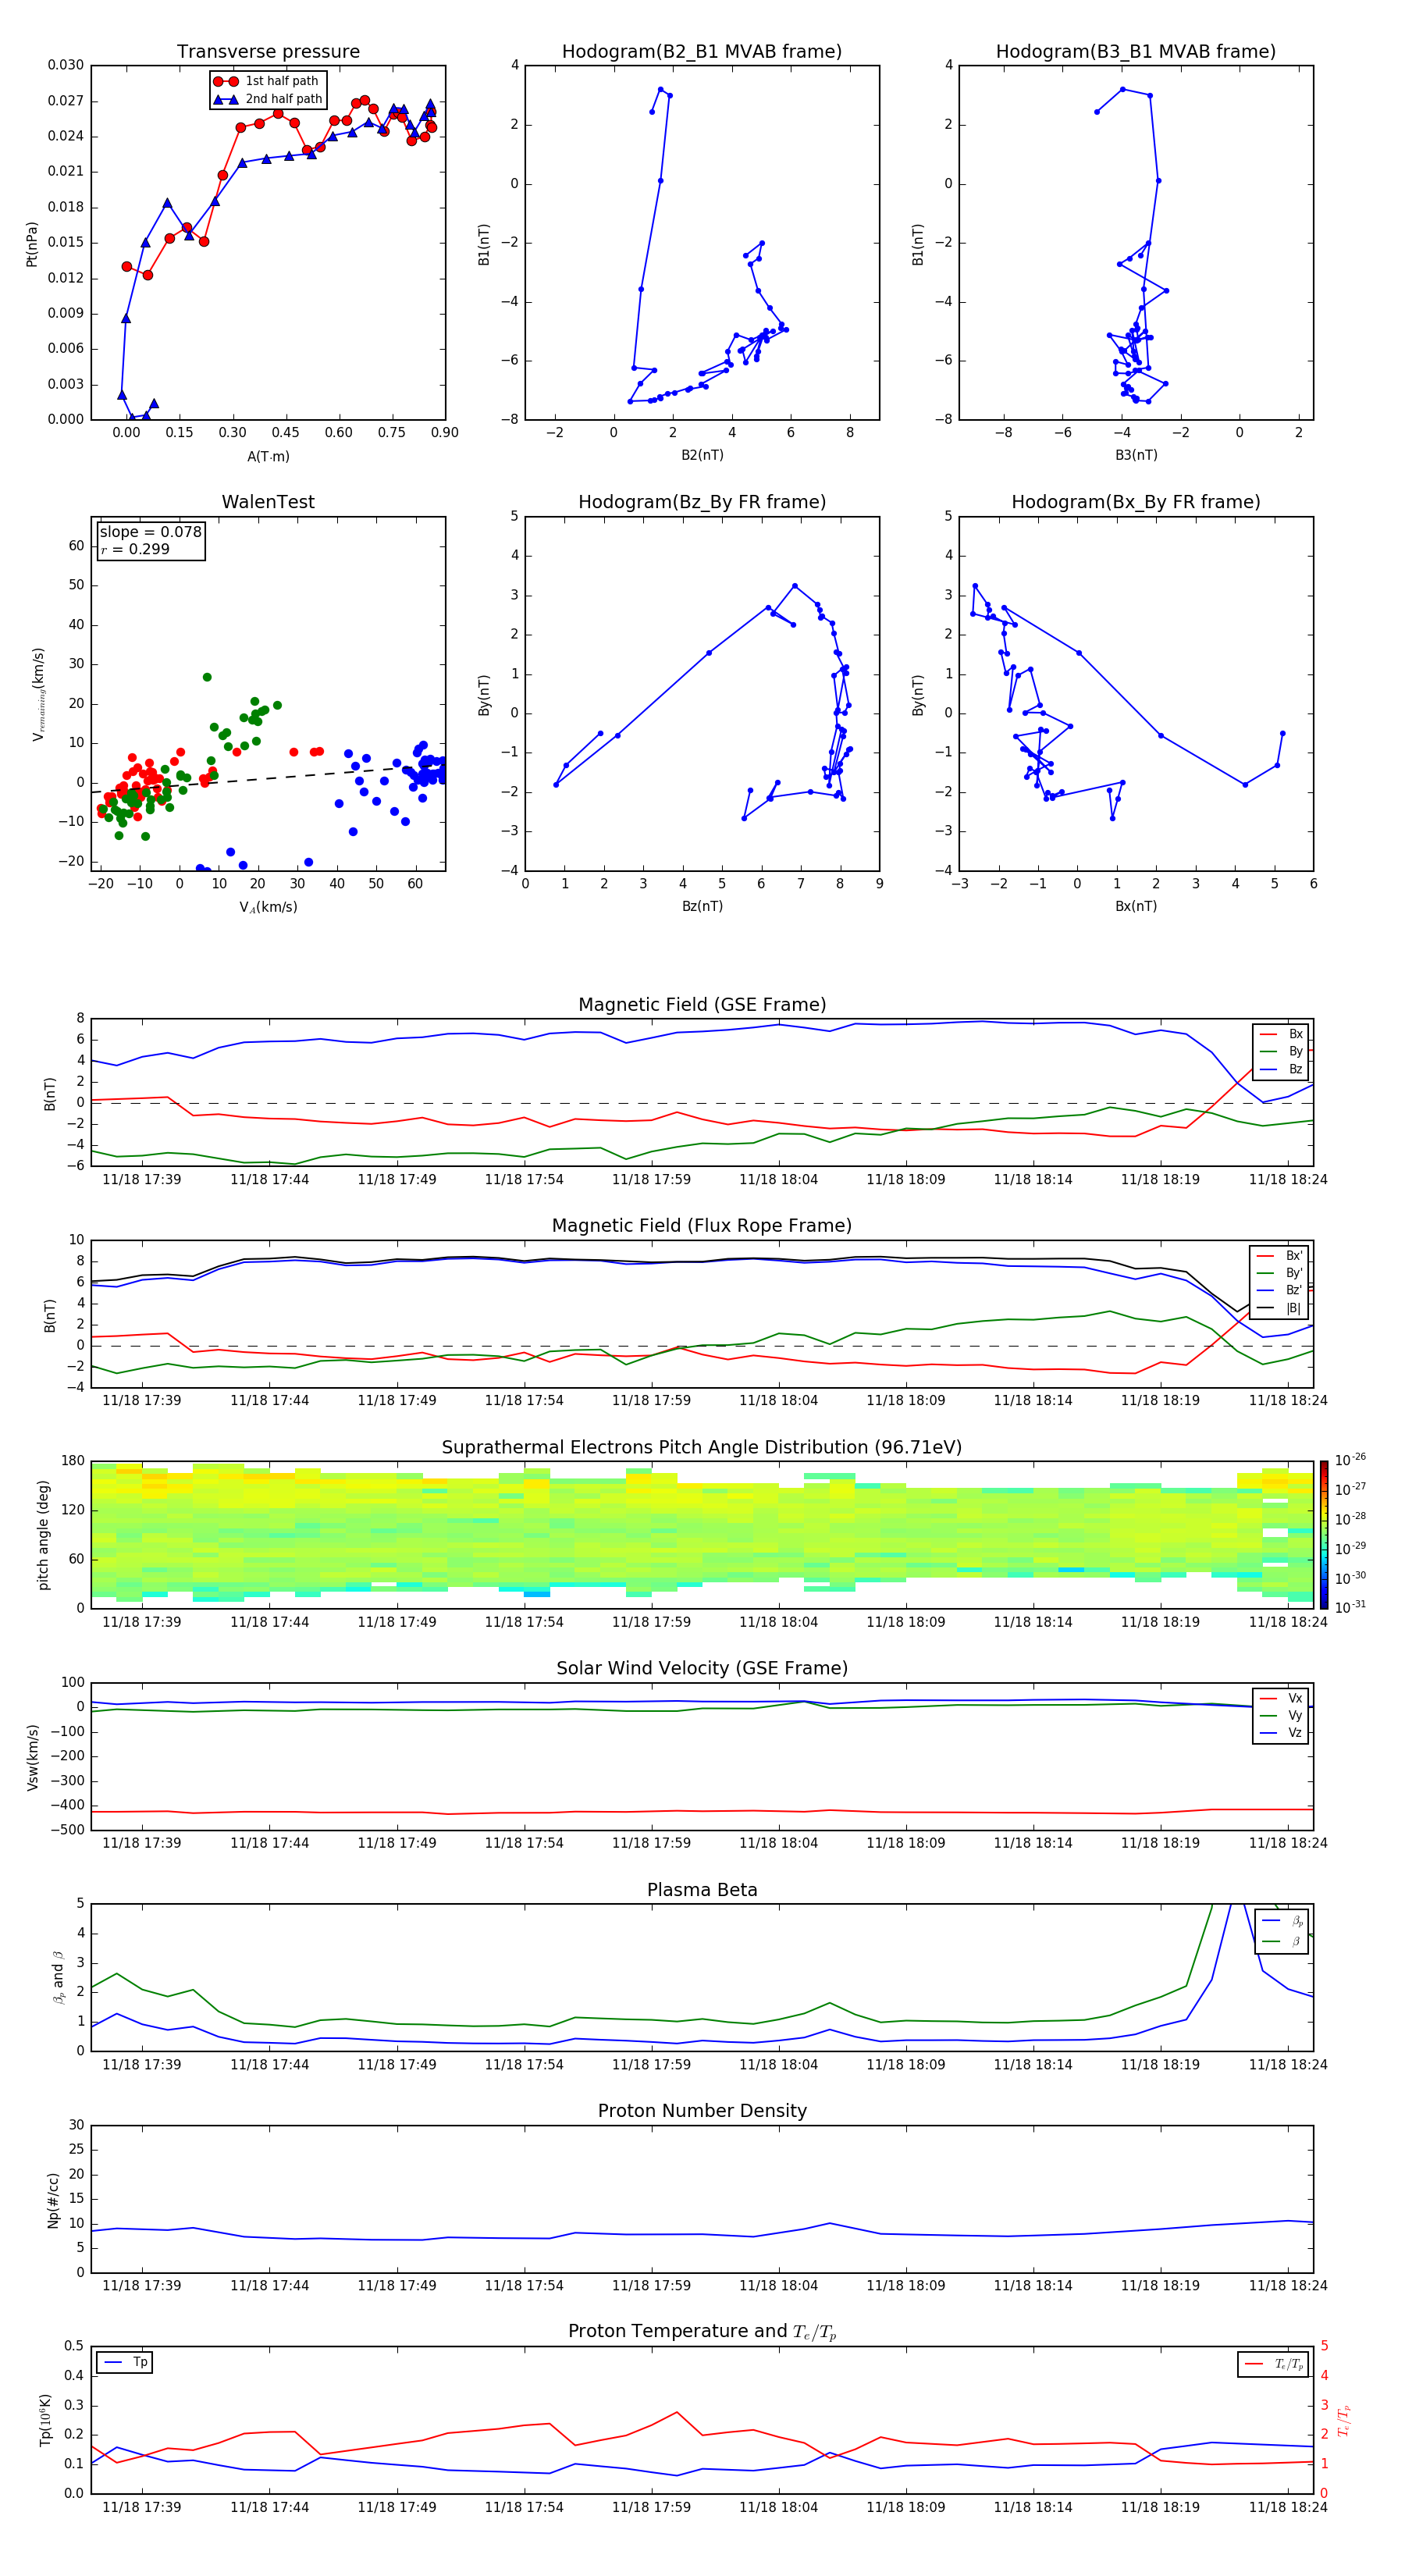Select Vz in solar wind legend
Viewport: 1405px width, 2576px height.
pos(1281,1733)
